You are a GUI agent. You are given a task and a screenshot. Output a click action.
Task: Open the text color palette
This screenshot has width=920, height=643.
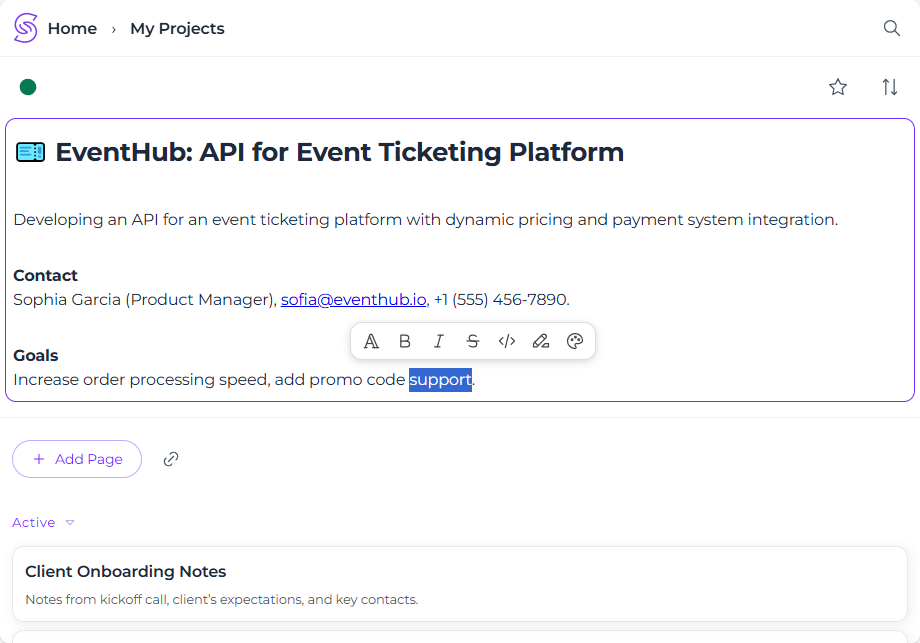tap(575, 341)
